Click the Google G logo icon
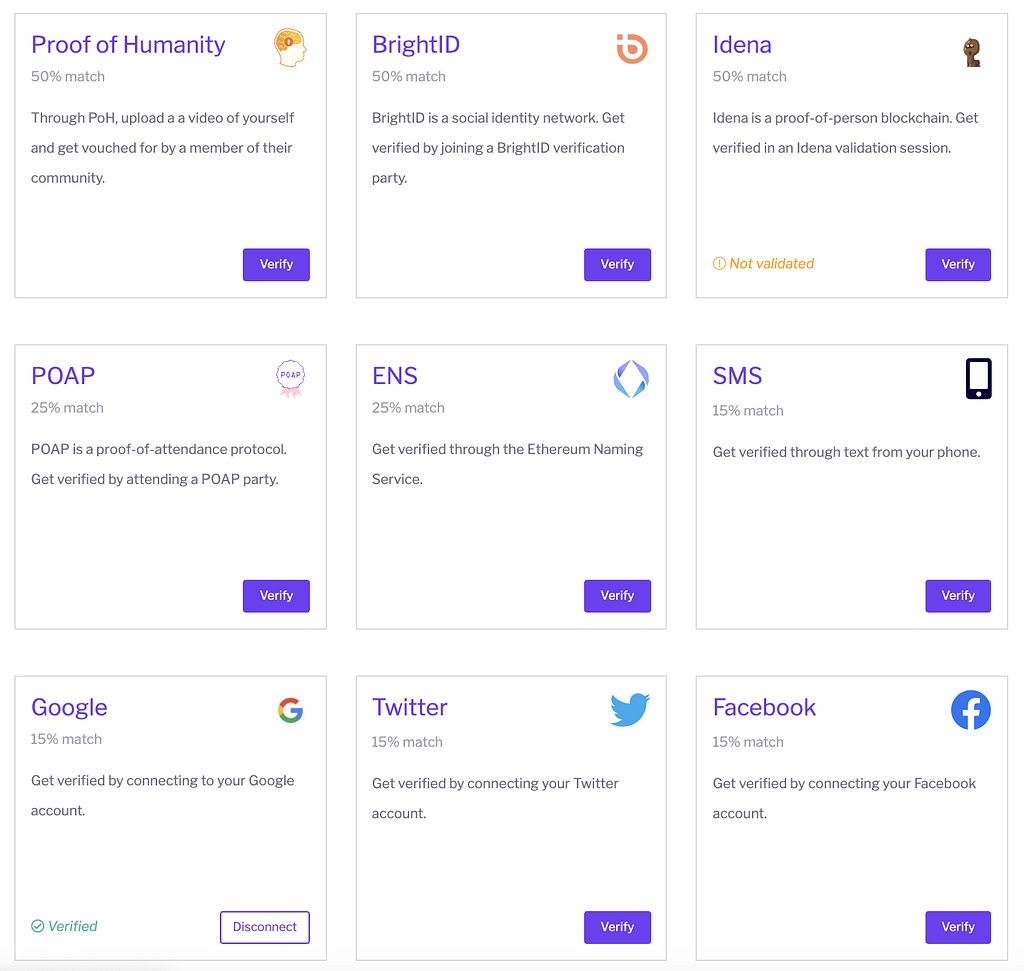 pyautogui.click(x=291, y=710)
